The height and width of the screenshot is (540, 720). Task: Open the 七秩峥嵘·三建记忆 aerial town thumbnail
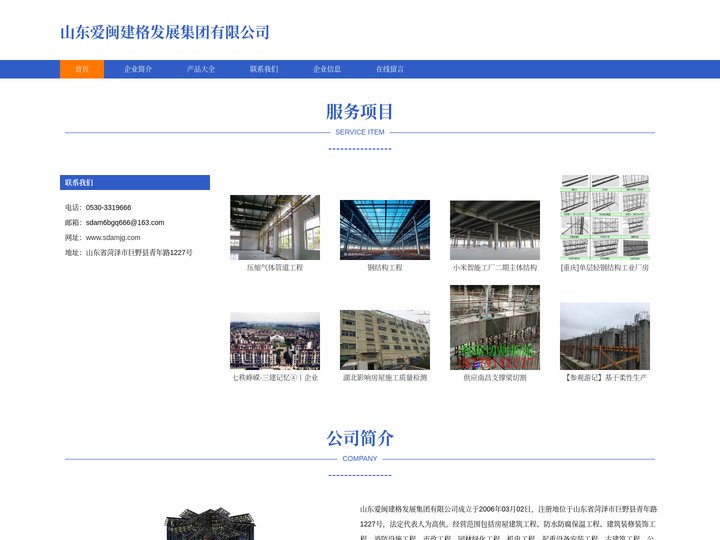[x=275, y=341]
